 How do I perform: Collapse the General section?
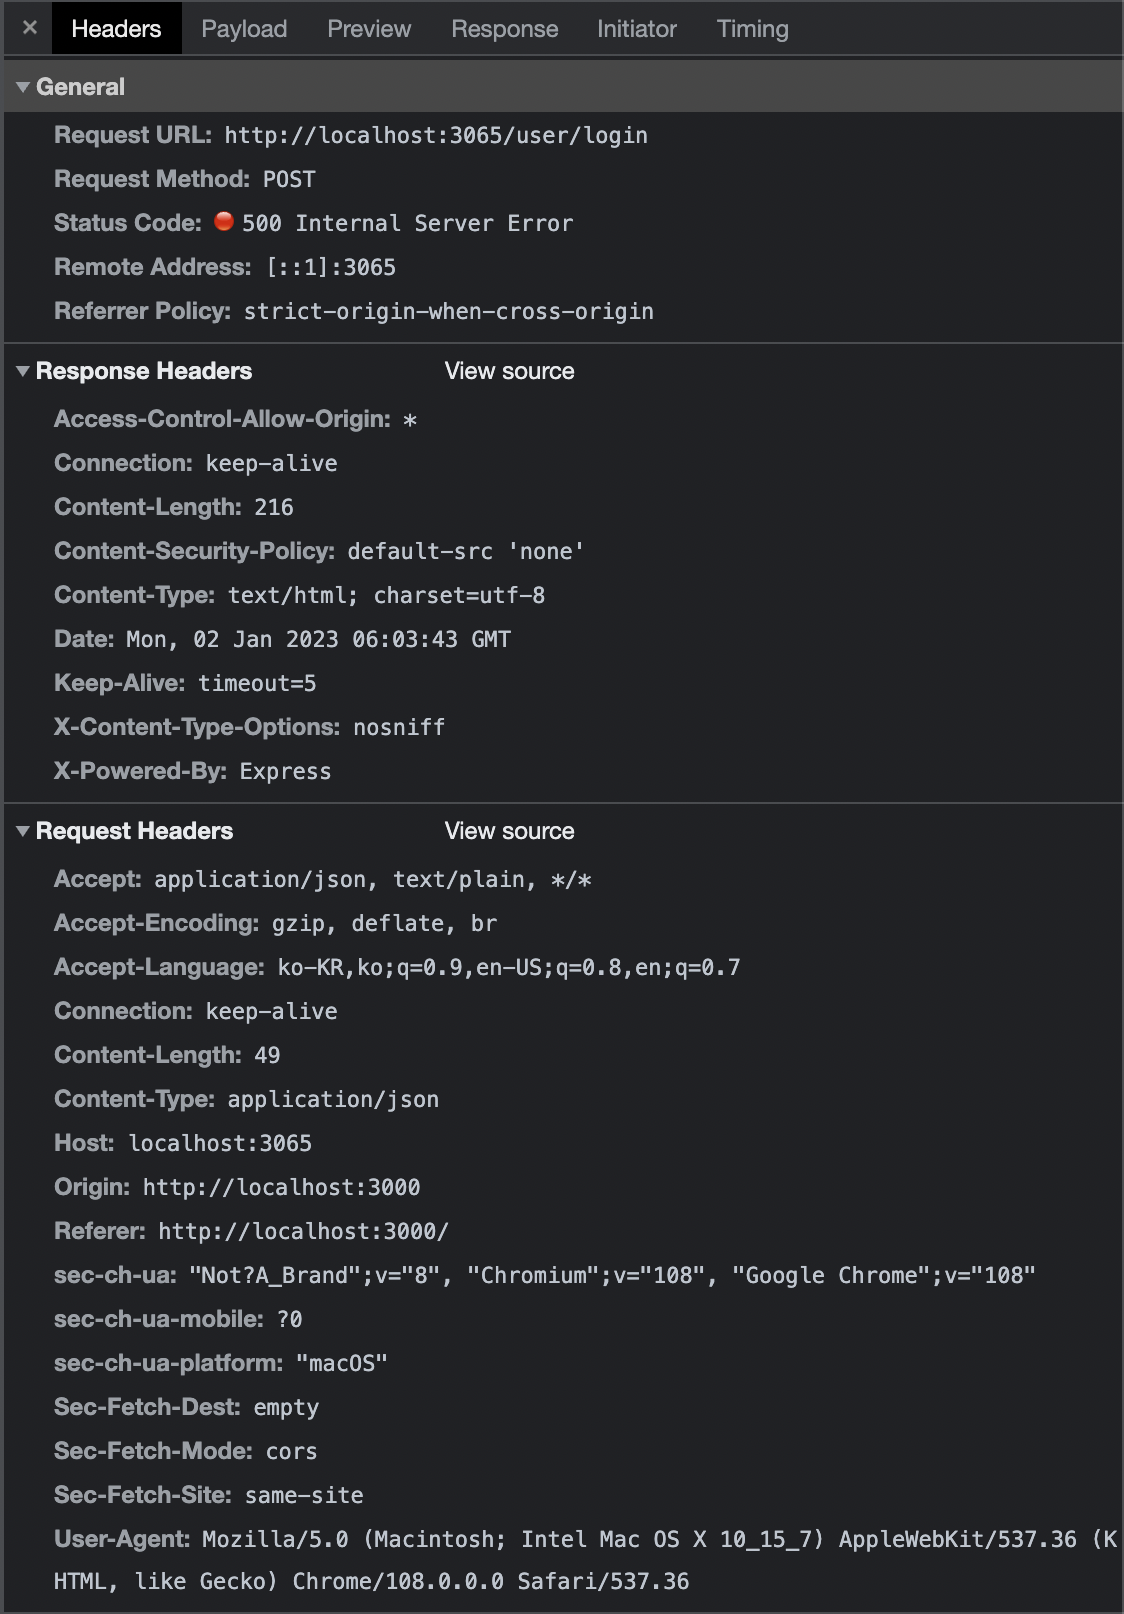click(22, 87)
